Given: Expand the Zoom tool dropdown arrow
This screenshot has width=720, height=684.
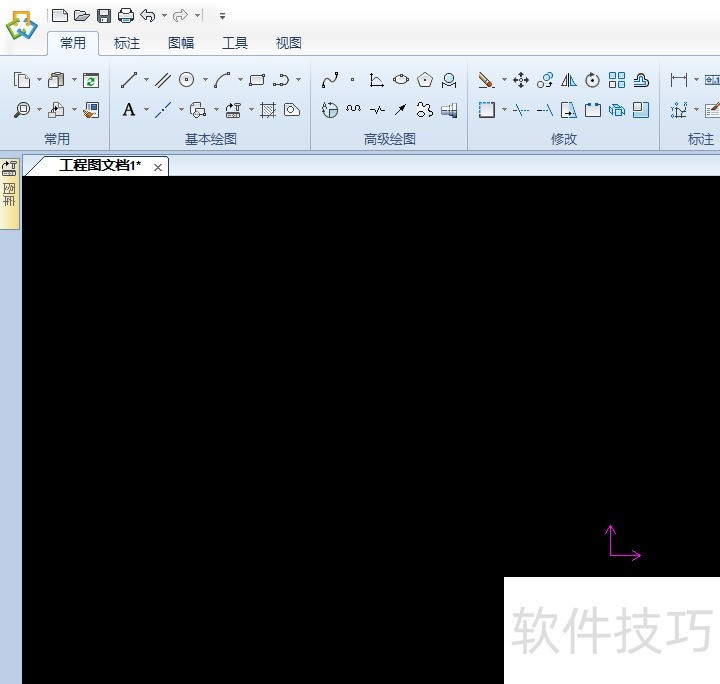Looking at the screenshot, I should click(39, 110).
